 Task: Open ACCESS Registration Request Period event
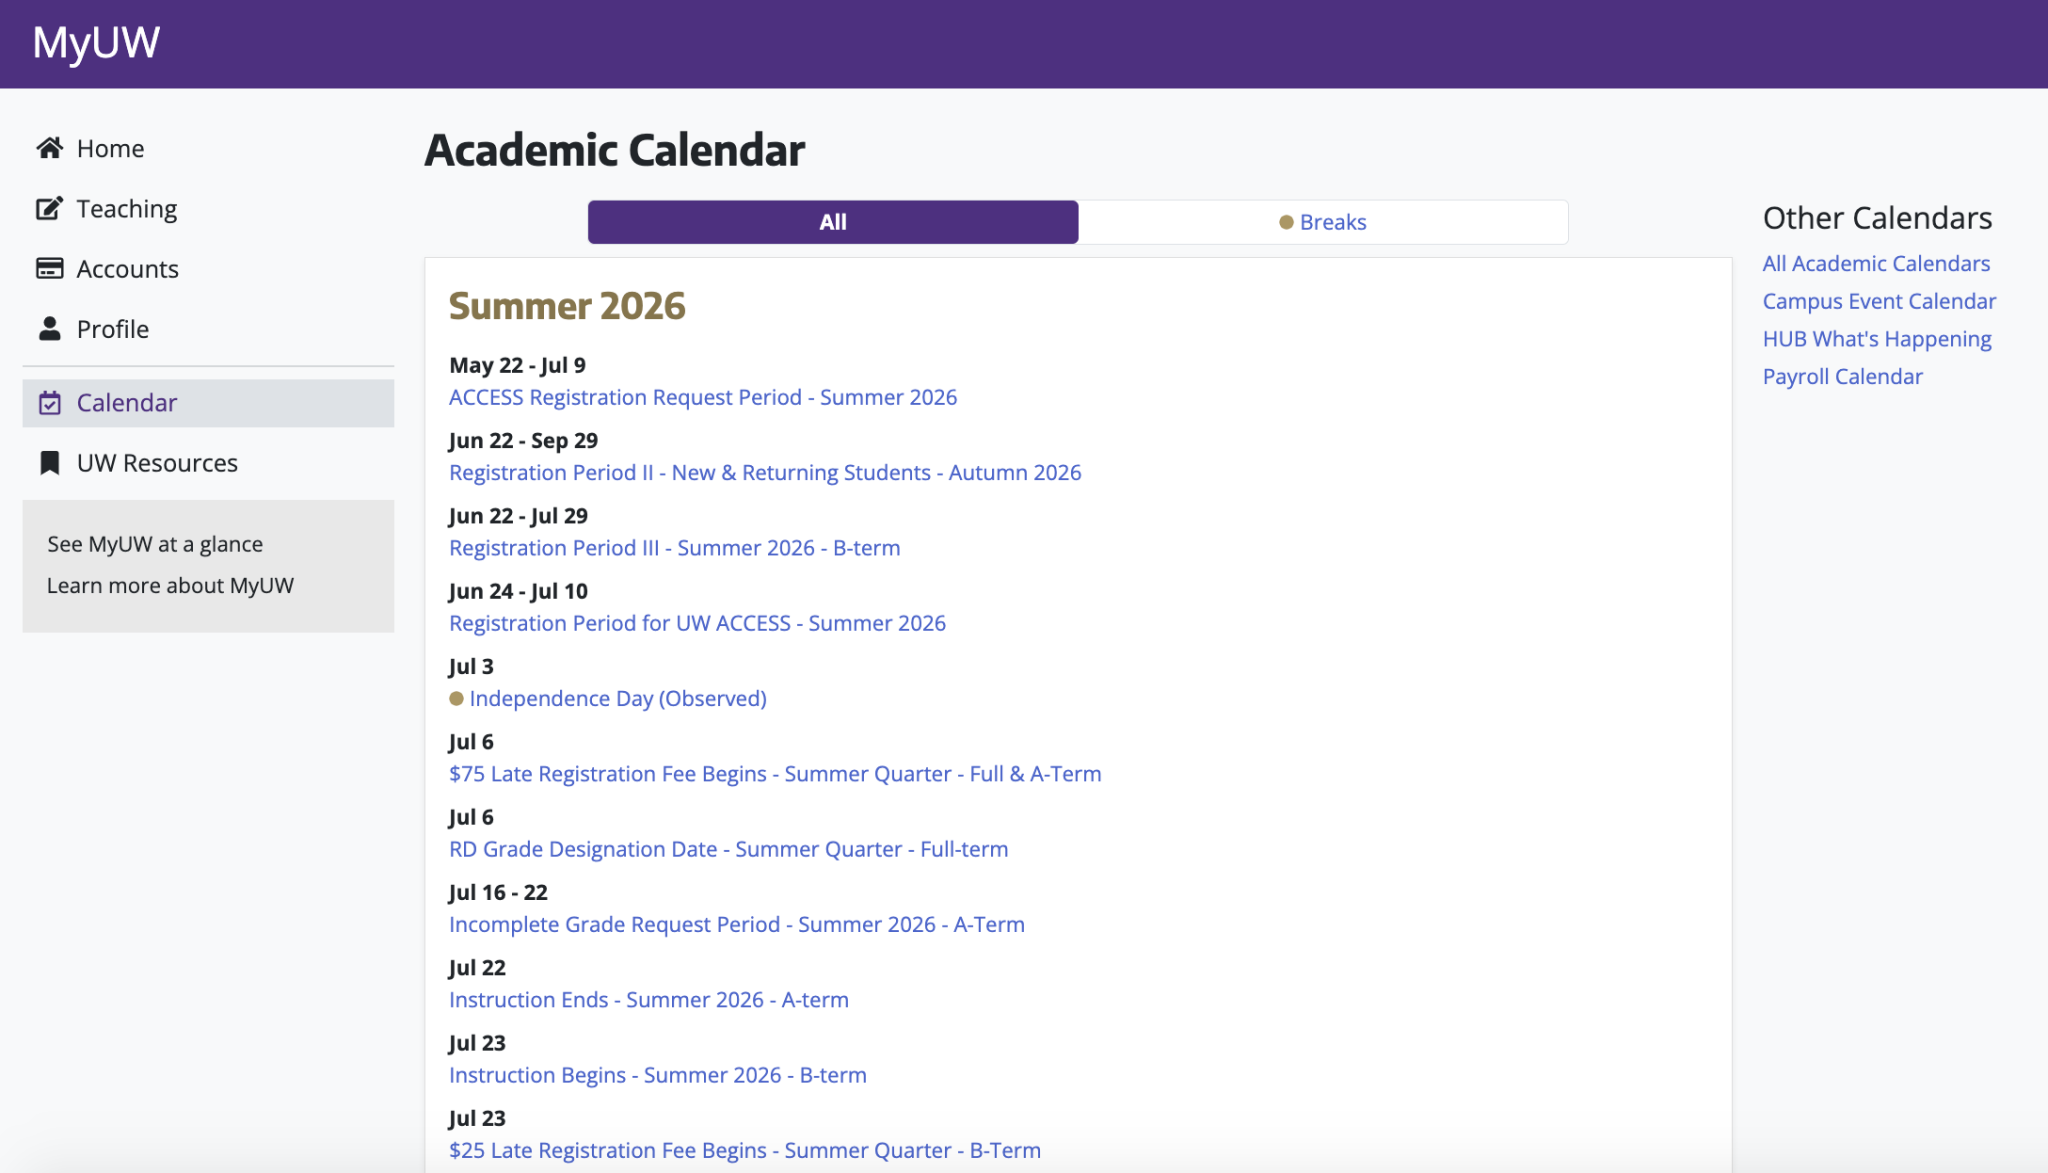click(703, 398)
